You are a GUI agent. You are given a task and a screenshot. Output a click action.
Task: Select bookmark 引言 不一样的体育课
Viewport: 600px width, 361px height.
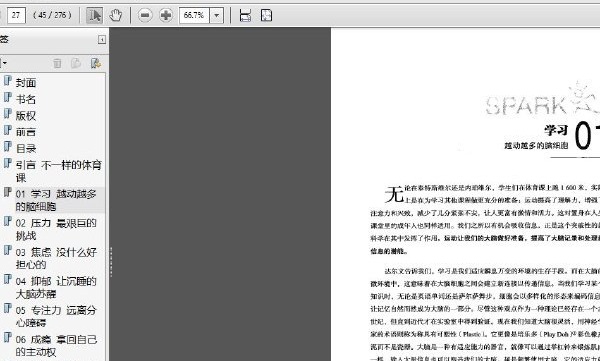[59, 171]
